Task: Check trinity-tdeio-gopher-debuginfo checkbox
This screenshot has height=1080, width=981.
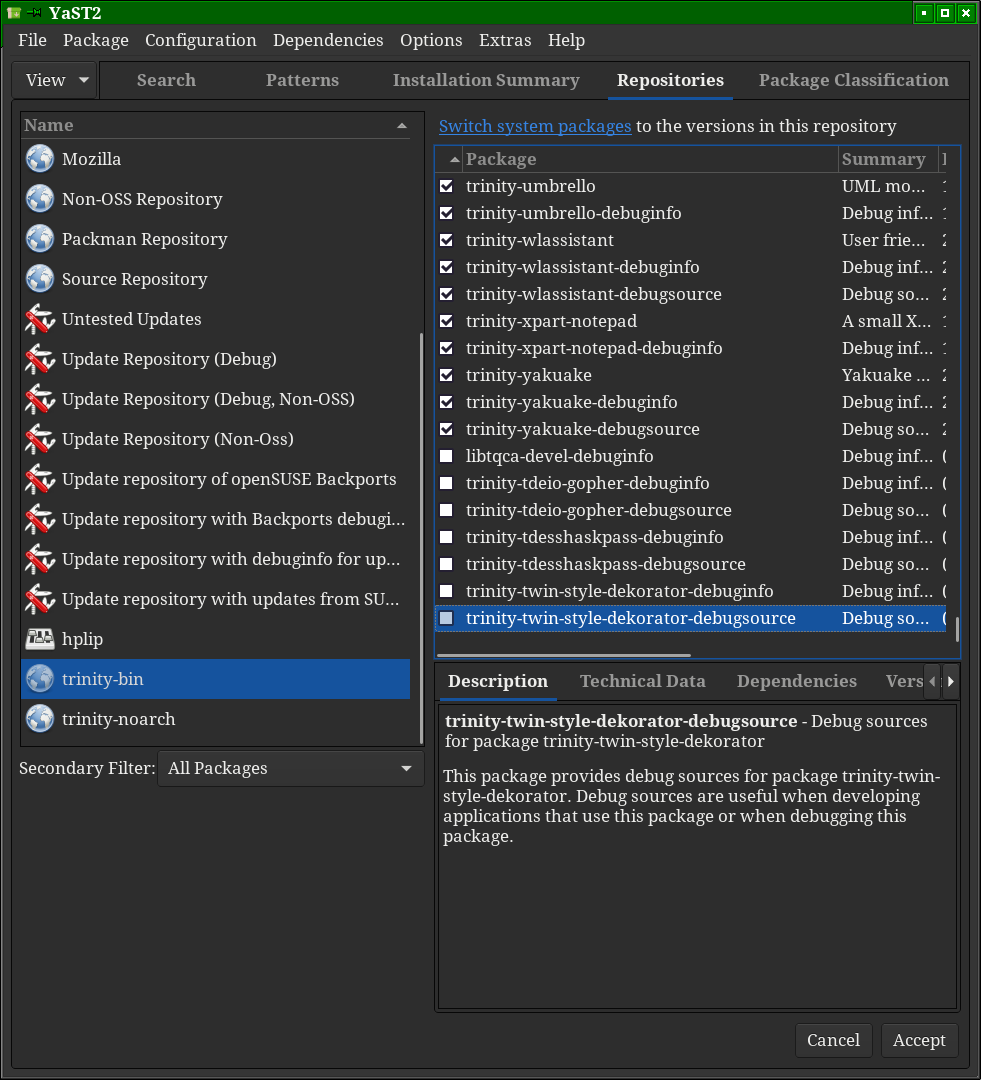Action: pyautogui.click(x=446, y=483)
